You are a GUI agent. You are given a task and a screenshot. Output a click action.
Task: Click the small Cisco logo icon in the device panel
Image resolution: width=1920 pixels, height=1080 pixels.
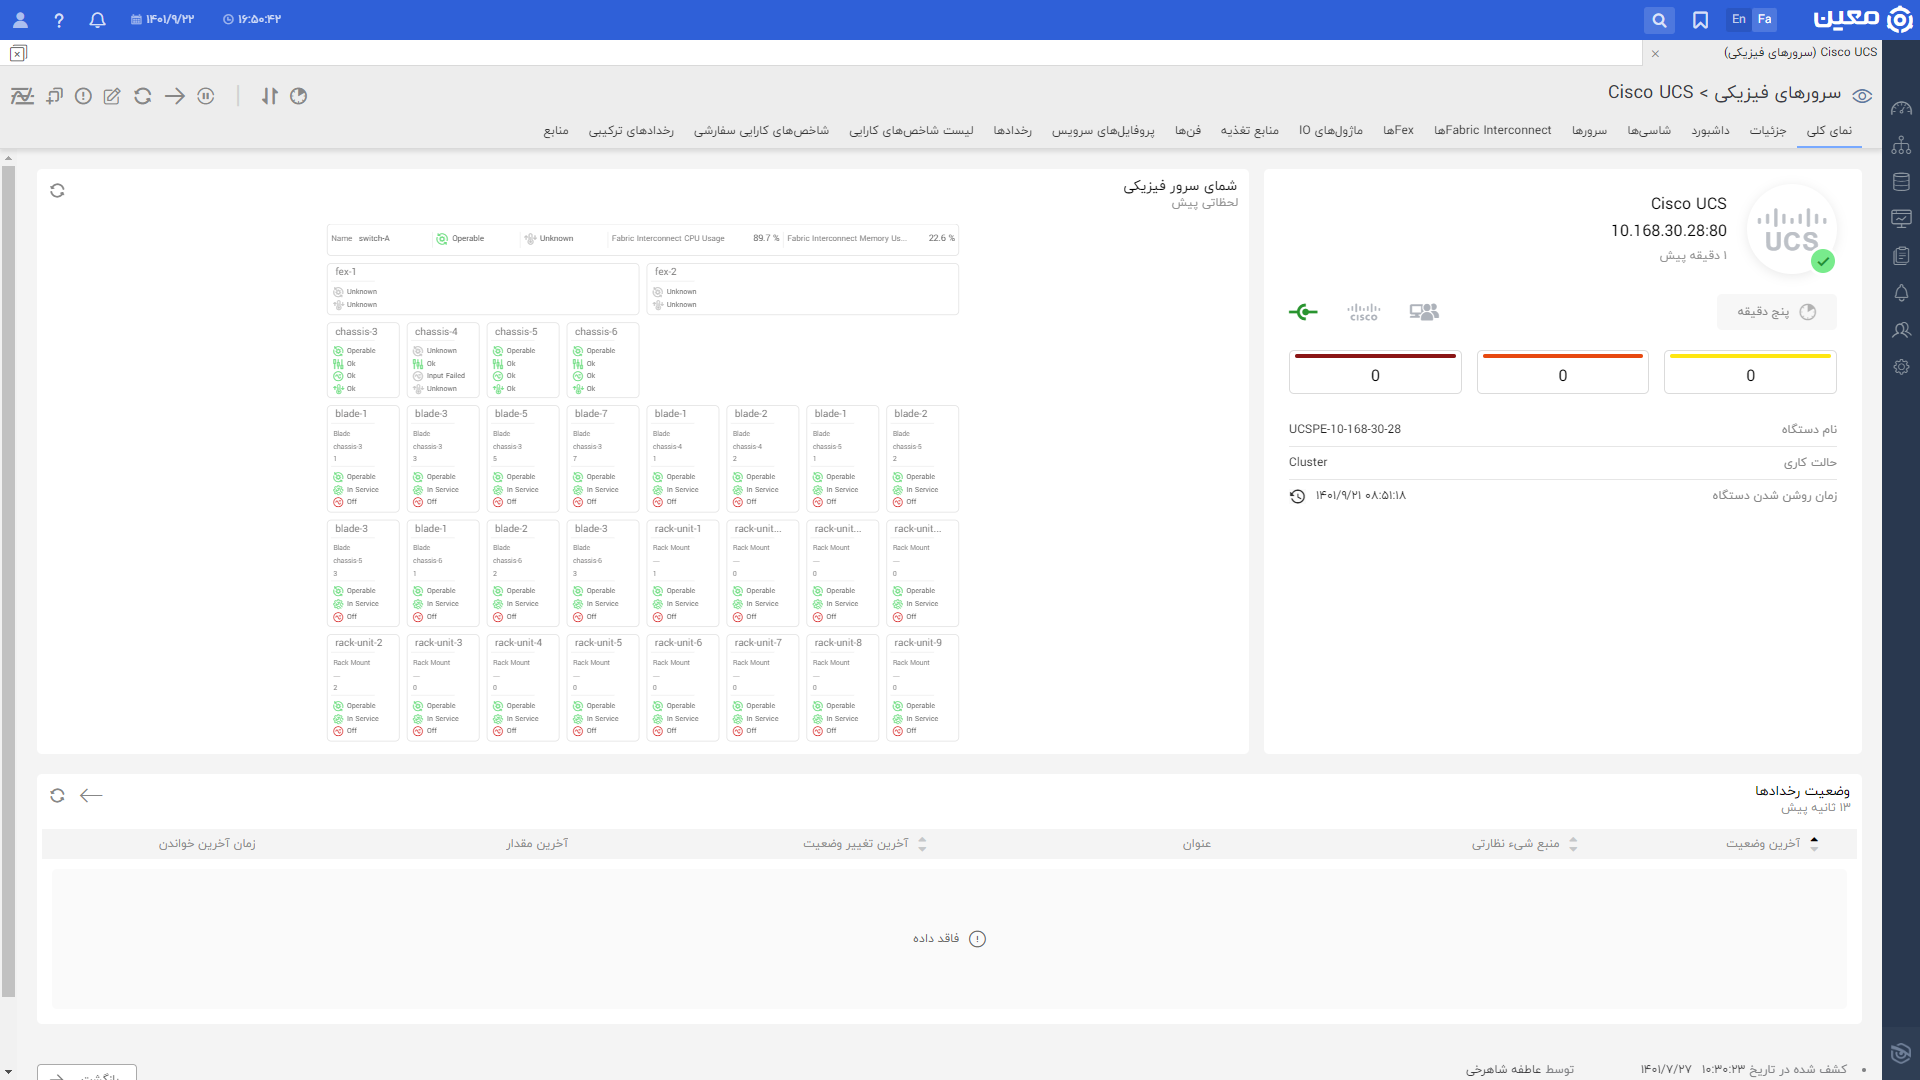(1363, 312)
